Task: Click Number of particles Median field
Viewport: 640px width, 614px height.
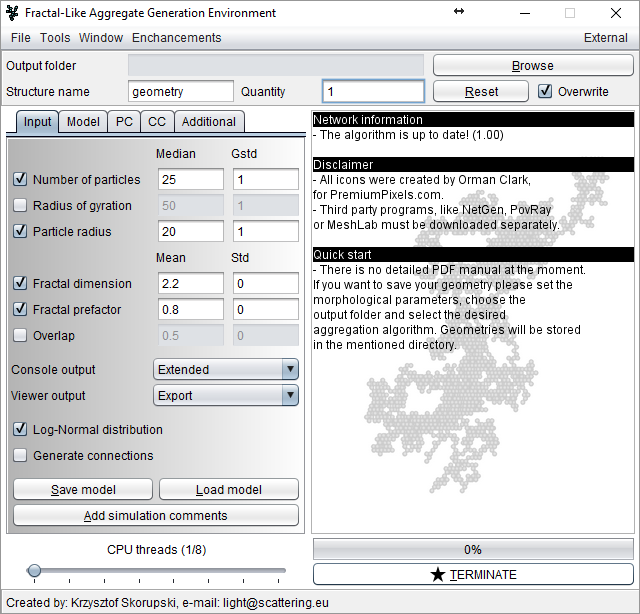Action: pos(191,179)
